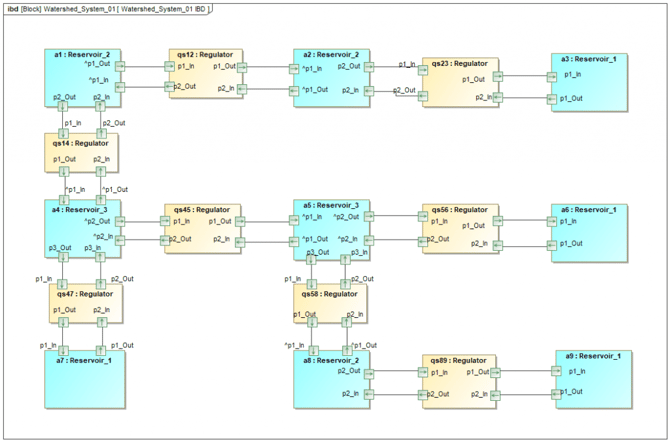Screen dimensions: 670x442
Task: Select the ^p2_Out port on a5 : Reservoir_3
Action: coord(369,216)
